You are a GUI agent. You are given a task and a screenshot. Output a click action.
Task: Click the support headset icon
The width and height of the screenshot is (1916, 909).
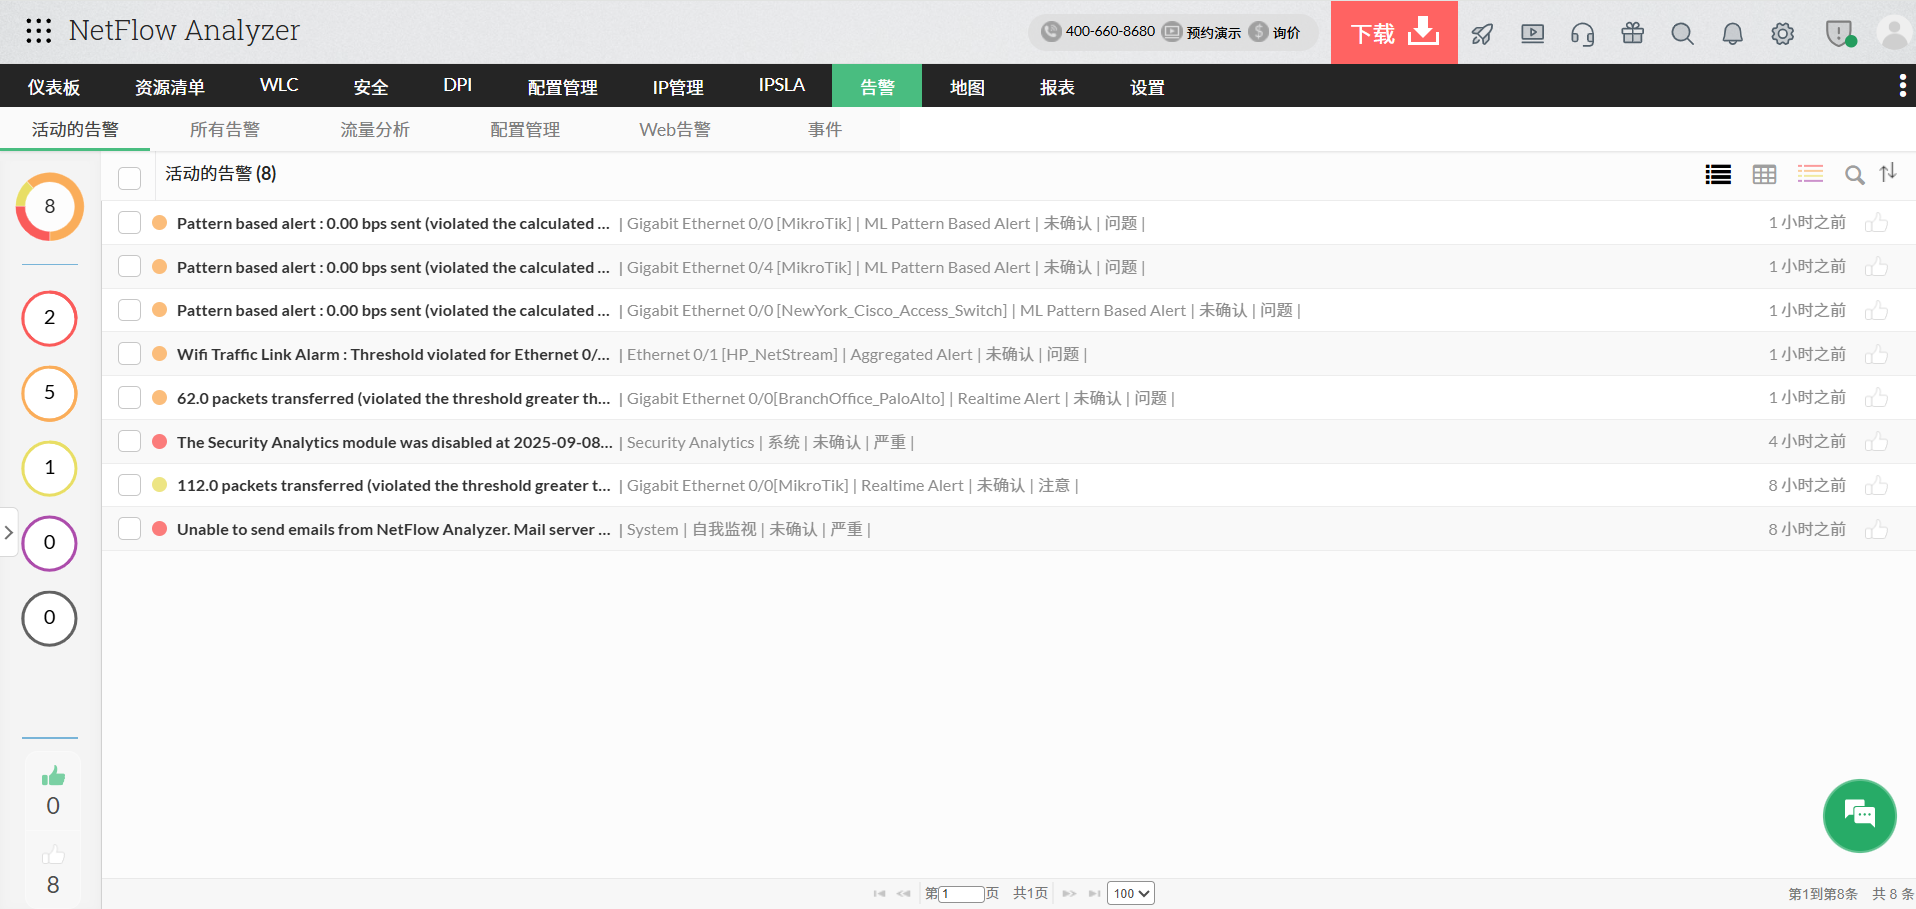click(x=1582, y=33)
